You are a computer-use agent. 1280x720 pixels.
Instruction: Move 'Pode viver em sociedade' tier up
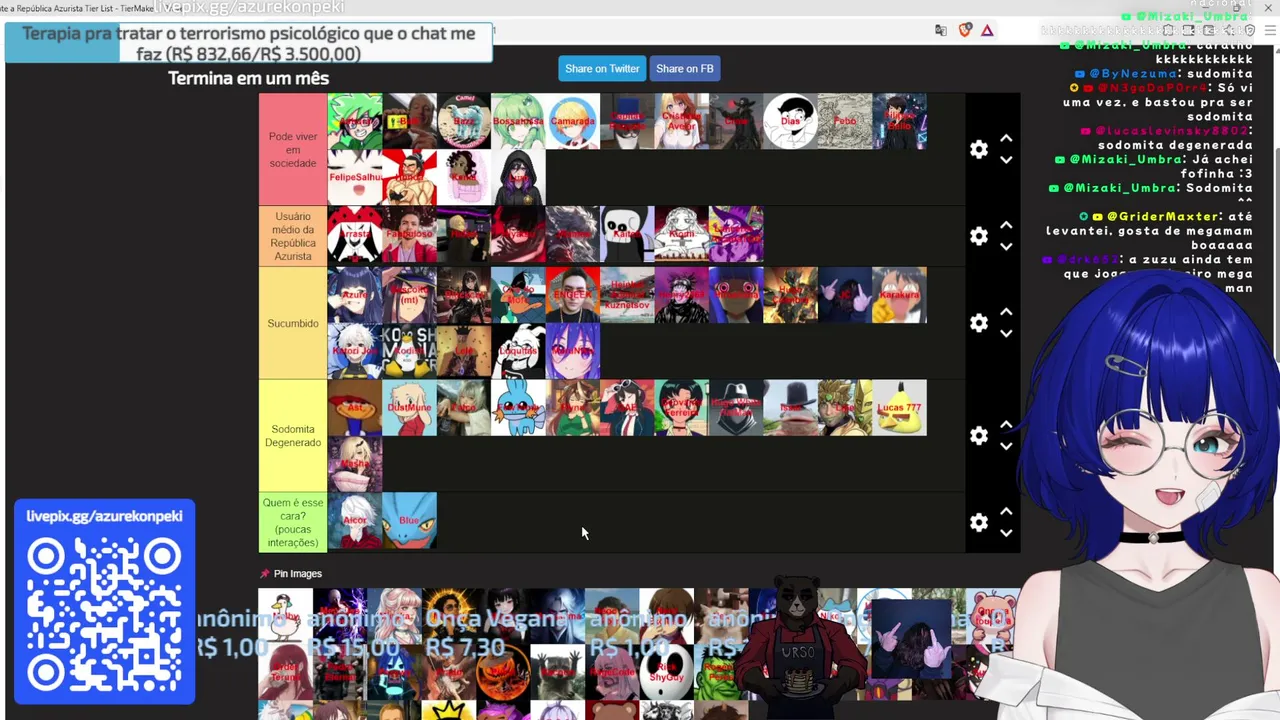point(1006,139)
